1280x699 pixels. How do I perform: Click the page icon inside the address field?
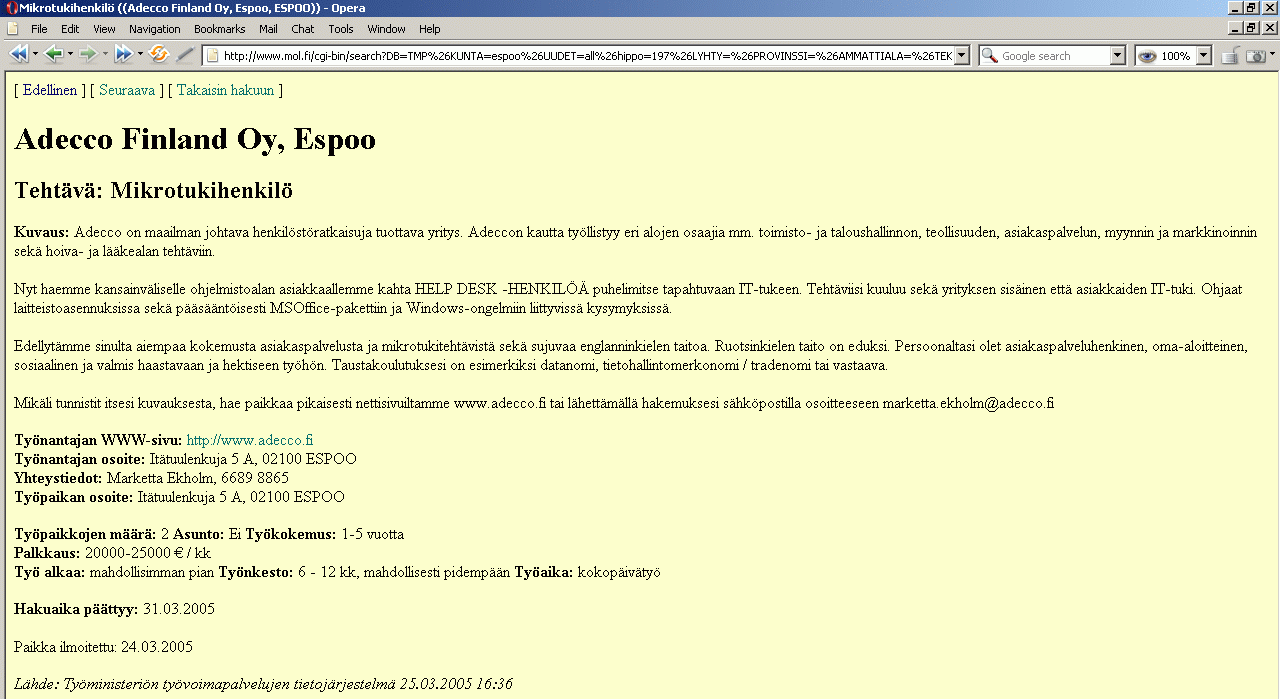[x=213, y=56]
